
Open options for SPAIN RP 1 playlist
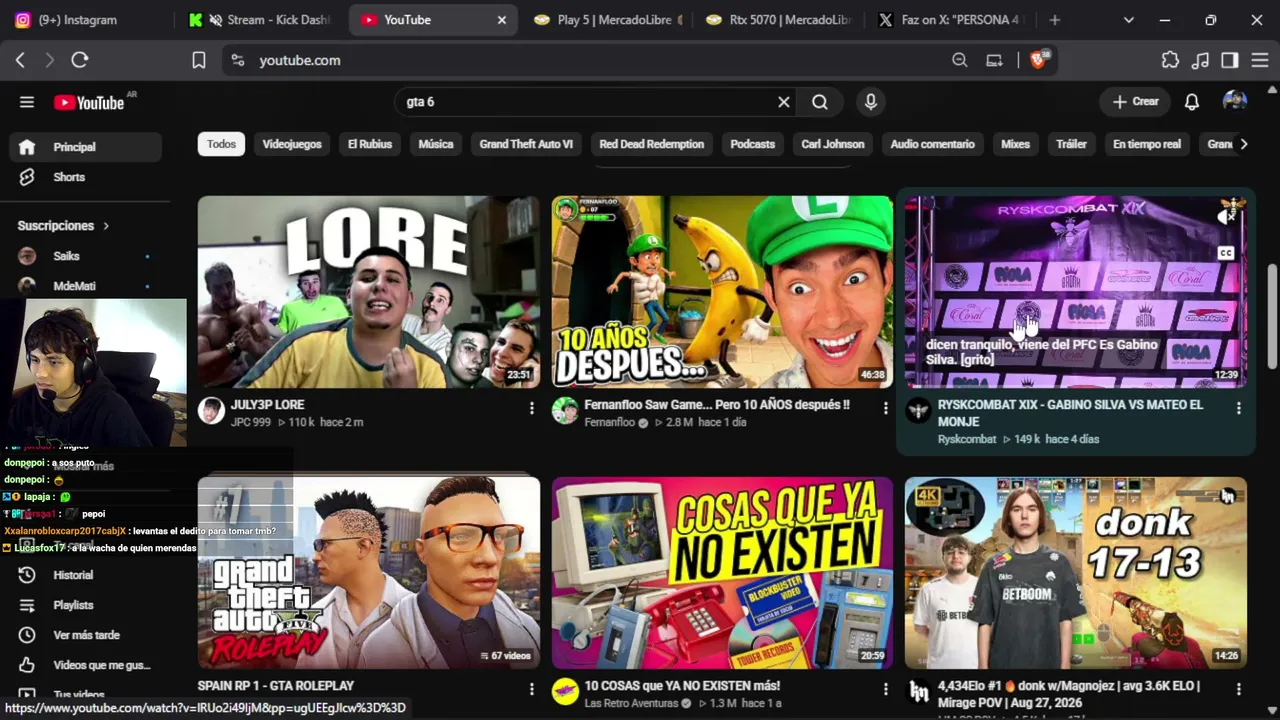(x=531, y=689)
